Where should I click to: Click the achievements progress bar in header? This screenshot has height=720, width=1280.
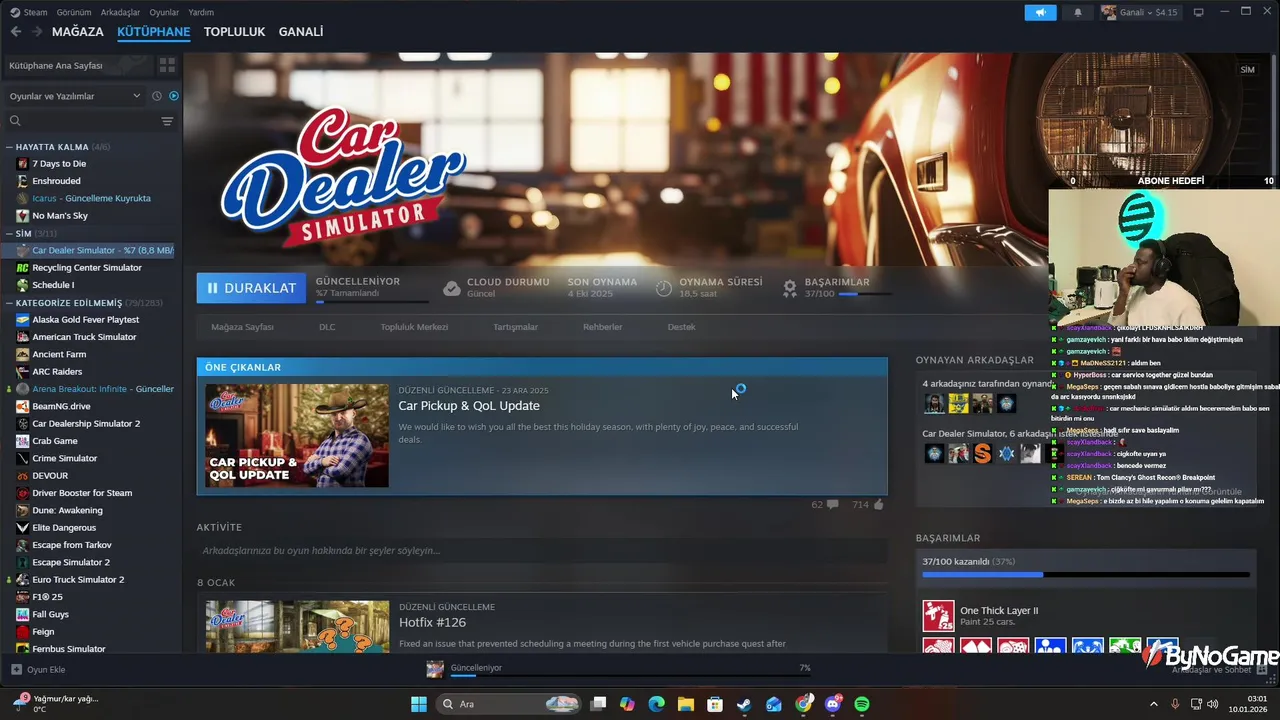pyautogui.click(x=865, y=295)
